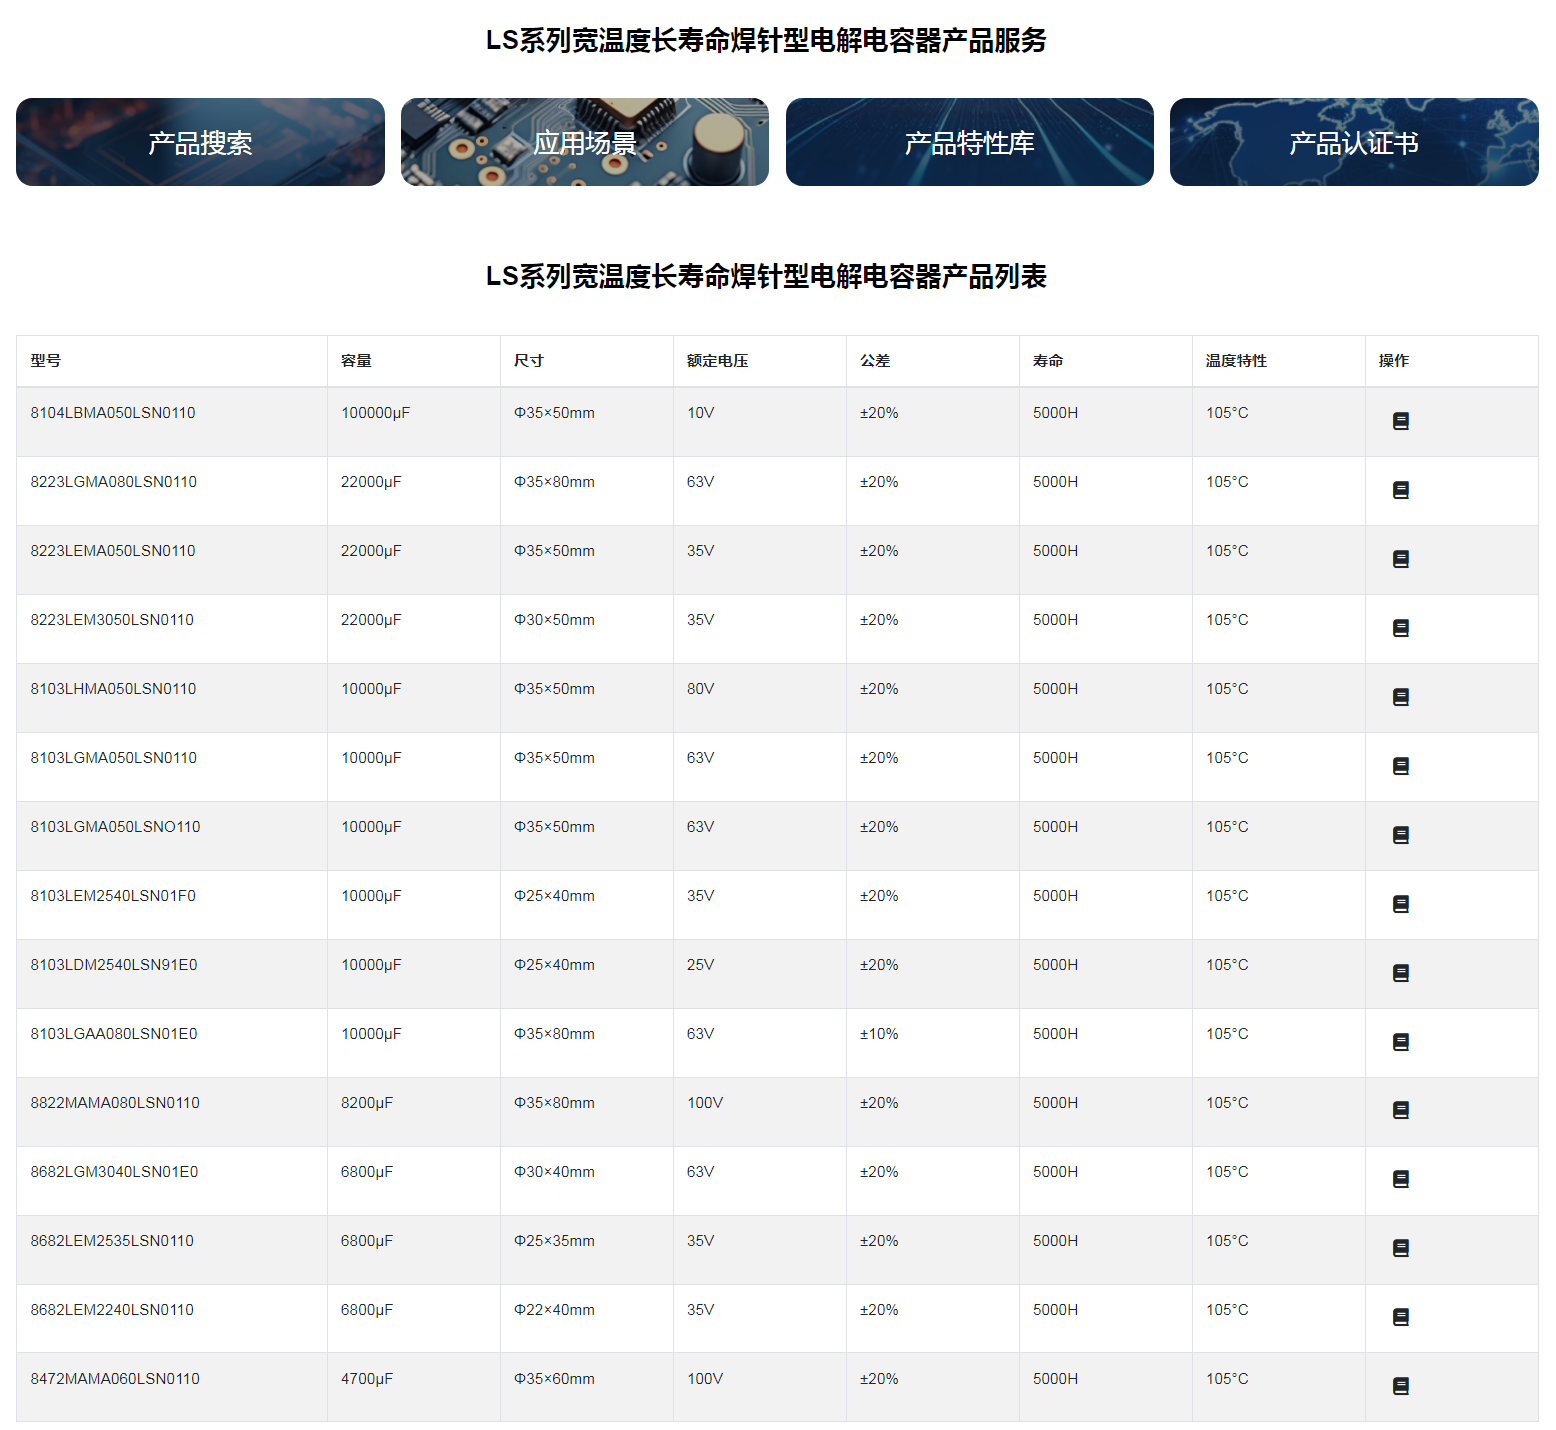Click the book icon for 8472MAMA060LSN0110
Viewport: 1556px width, 1430px height.
coord(1400,1386)
